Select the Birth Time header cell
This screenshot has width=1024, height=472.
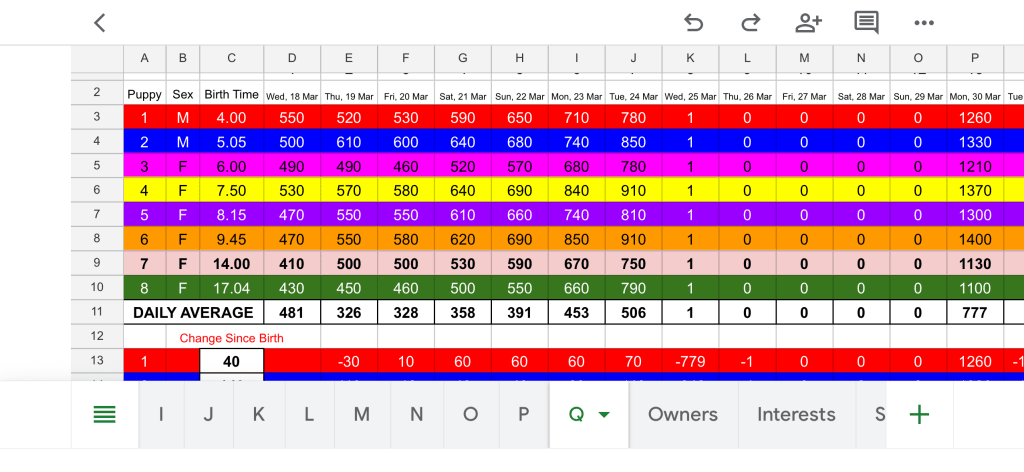coord(232,94)
